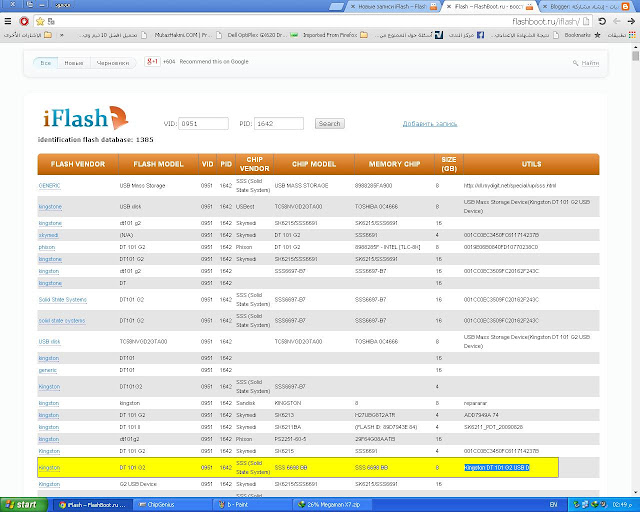Switch to the Blogger browser tab

point(585,7)
